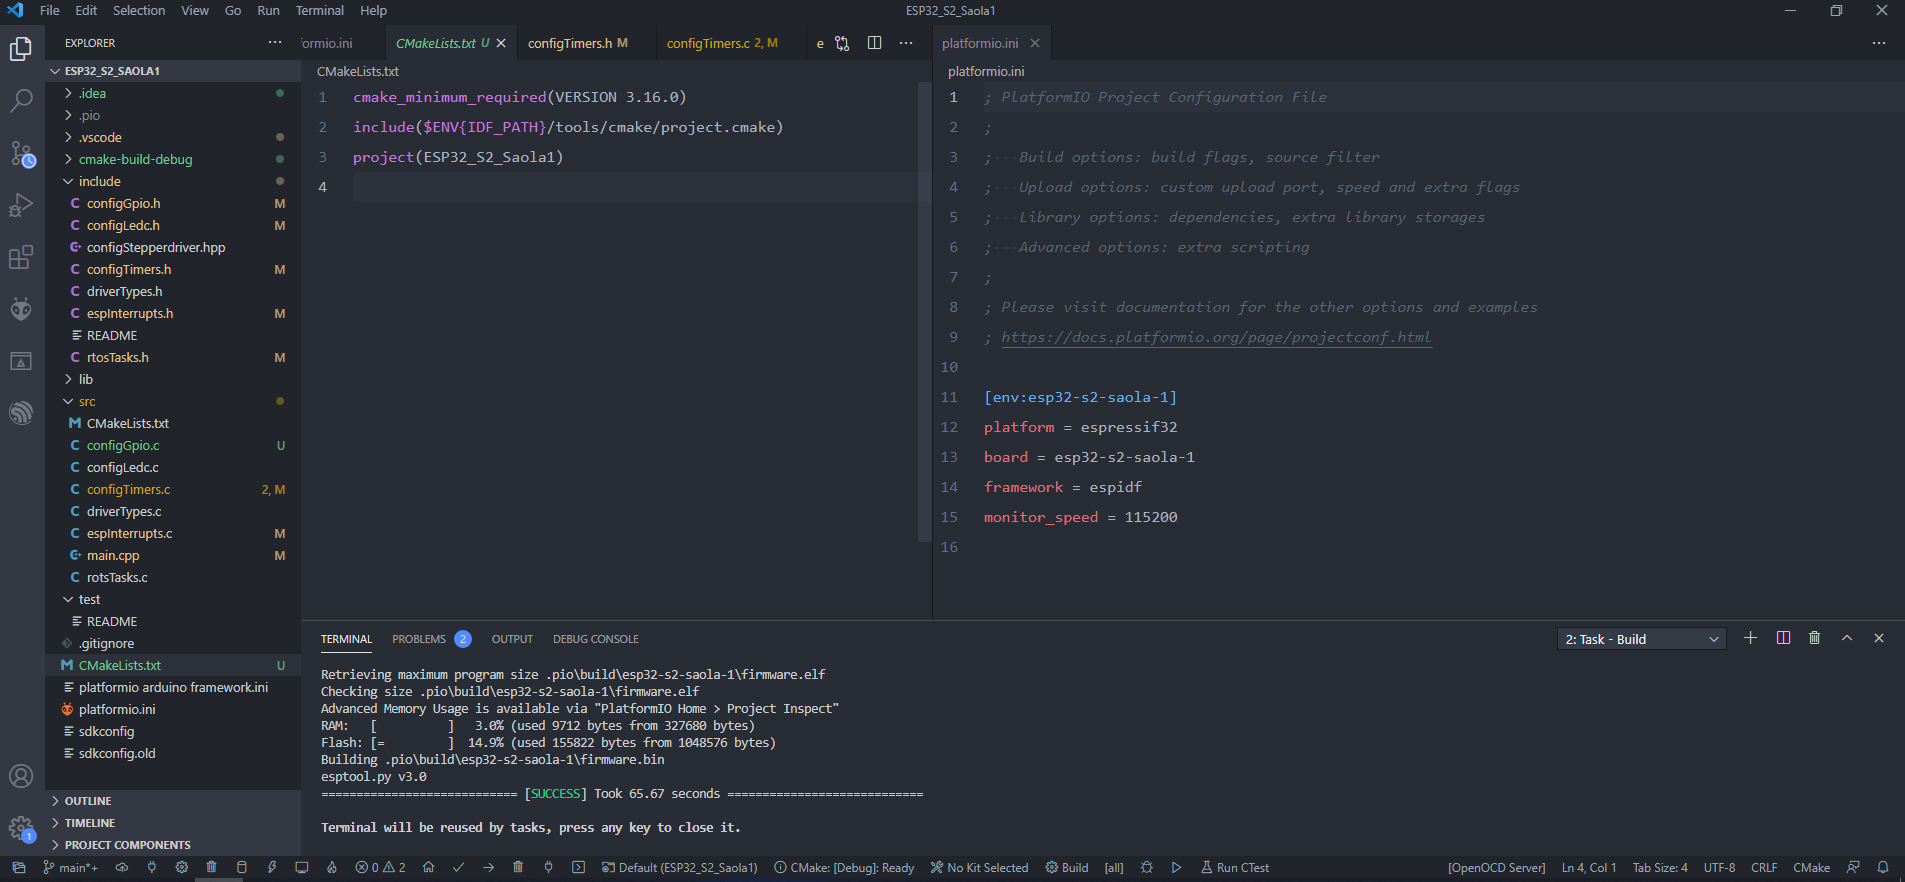Click PlatformIO Upload arrow in status bar
This screenshot has height=882, width=1905.
click(488, 867)
